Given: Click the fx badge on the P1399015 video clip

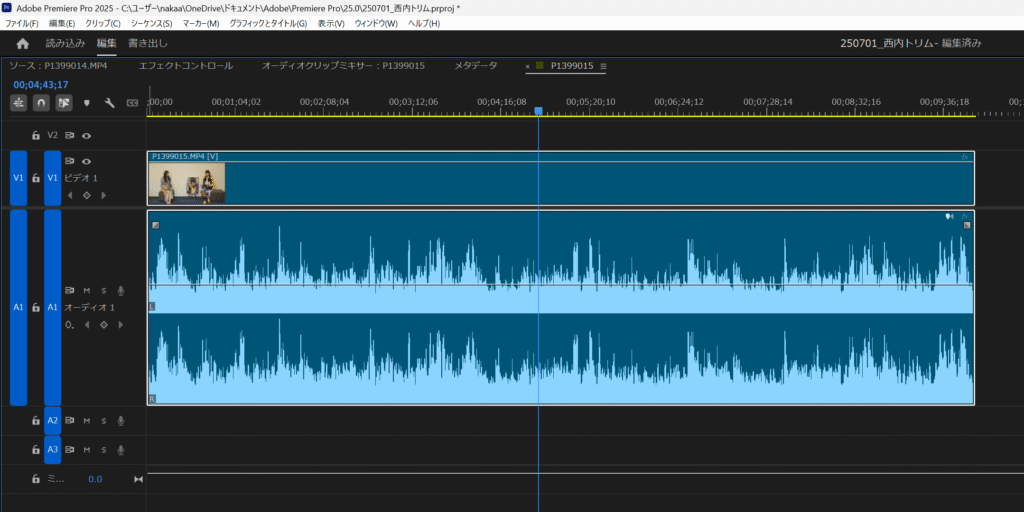Looking at the screenshot, I should [965, 157].
